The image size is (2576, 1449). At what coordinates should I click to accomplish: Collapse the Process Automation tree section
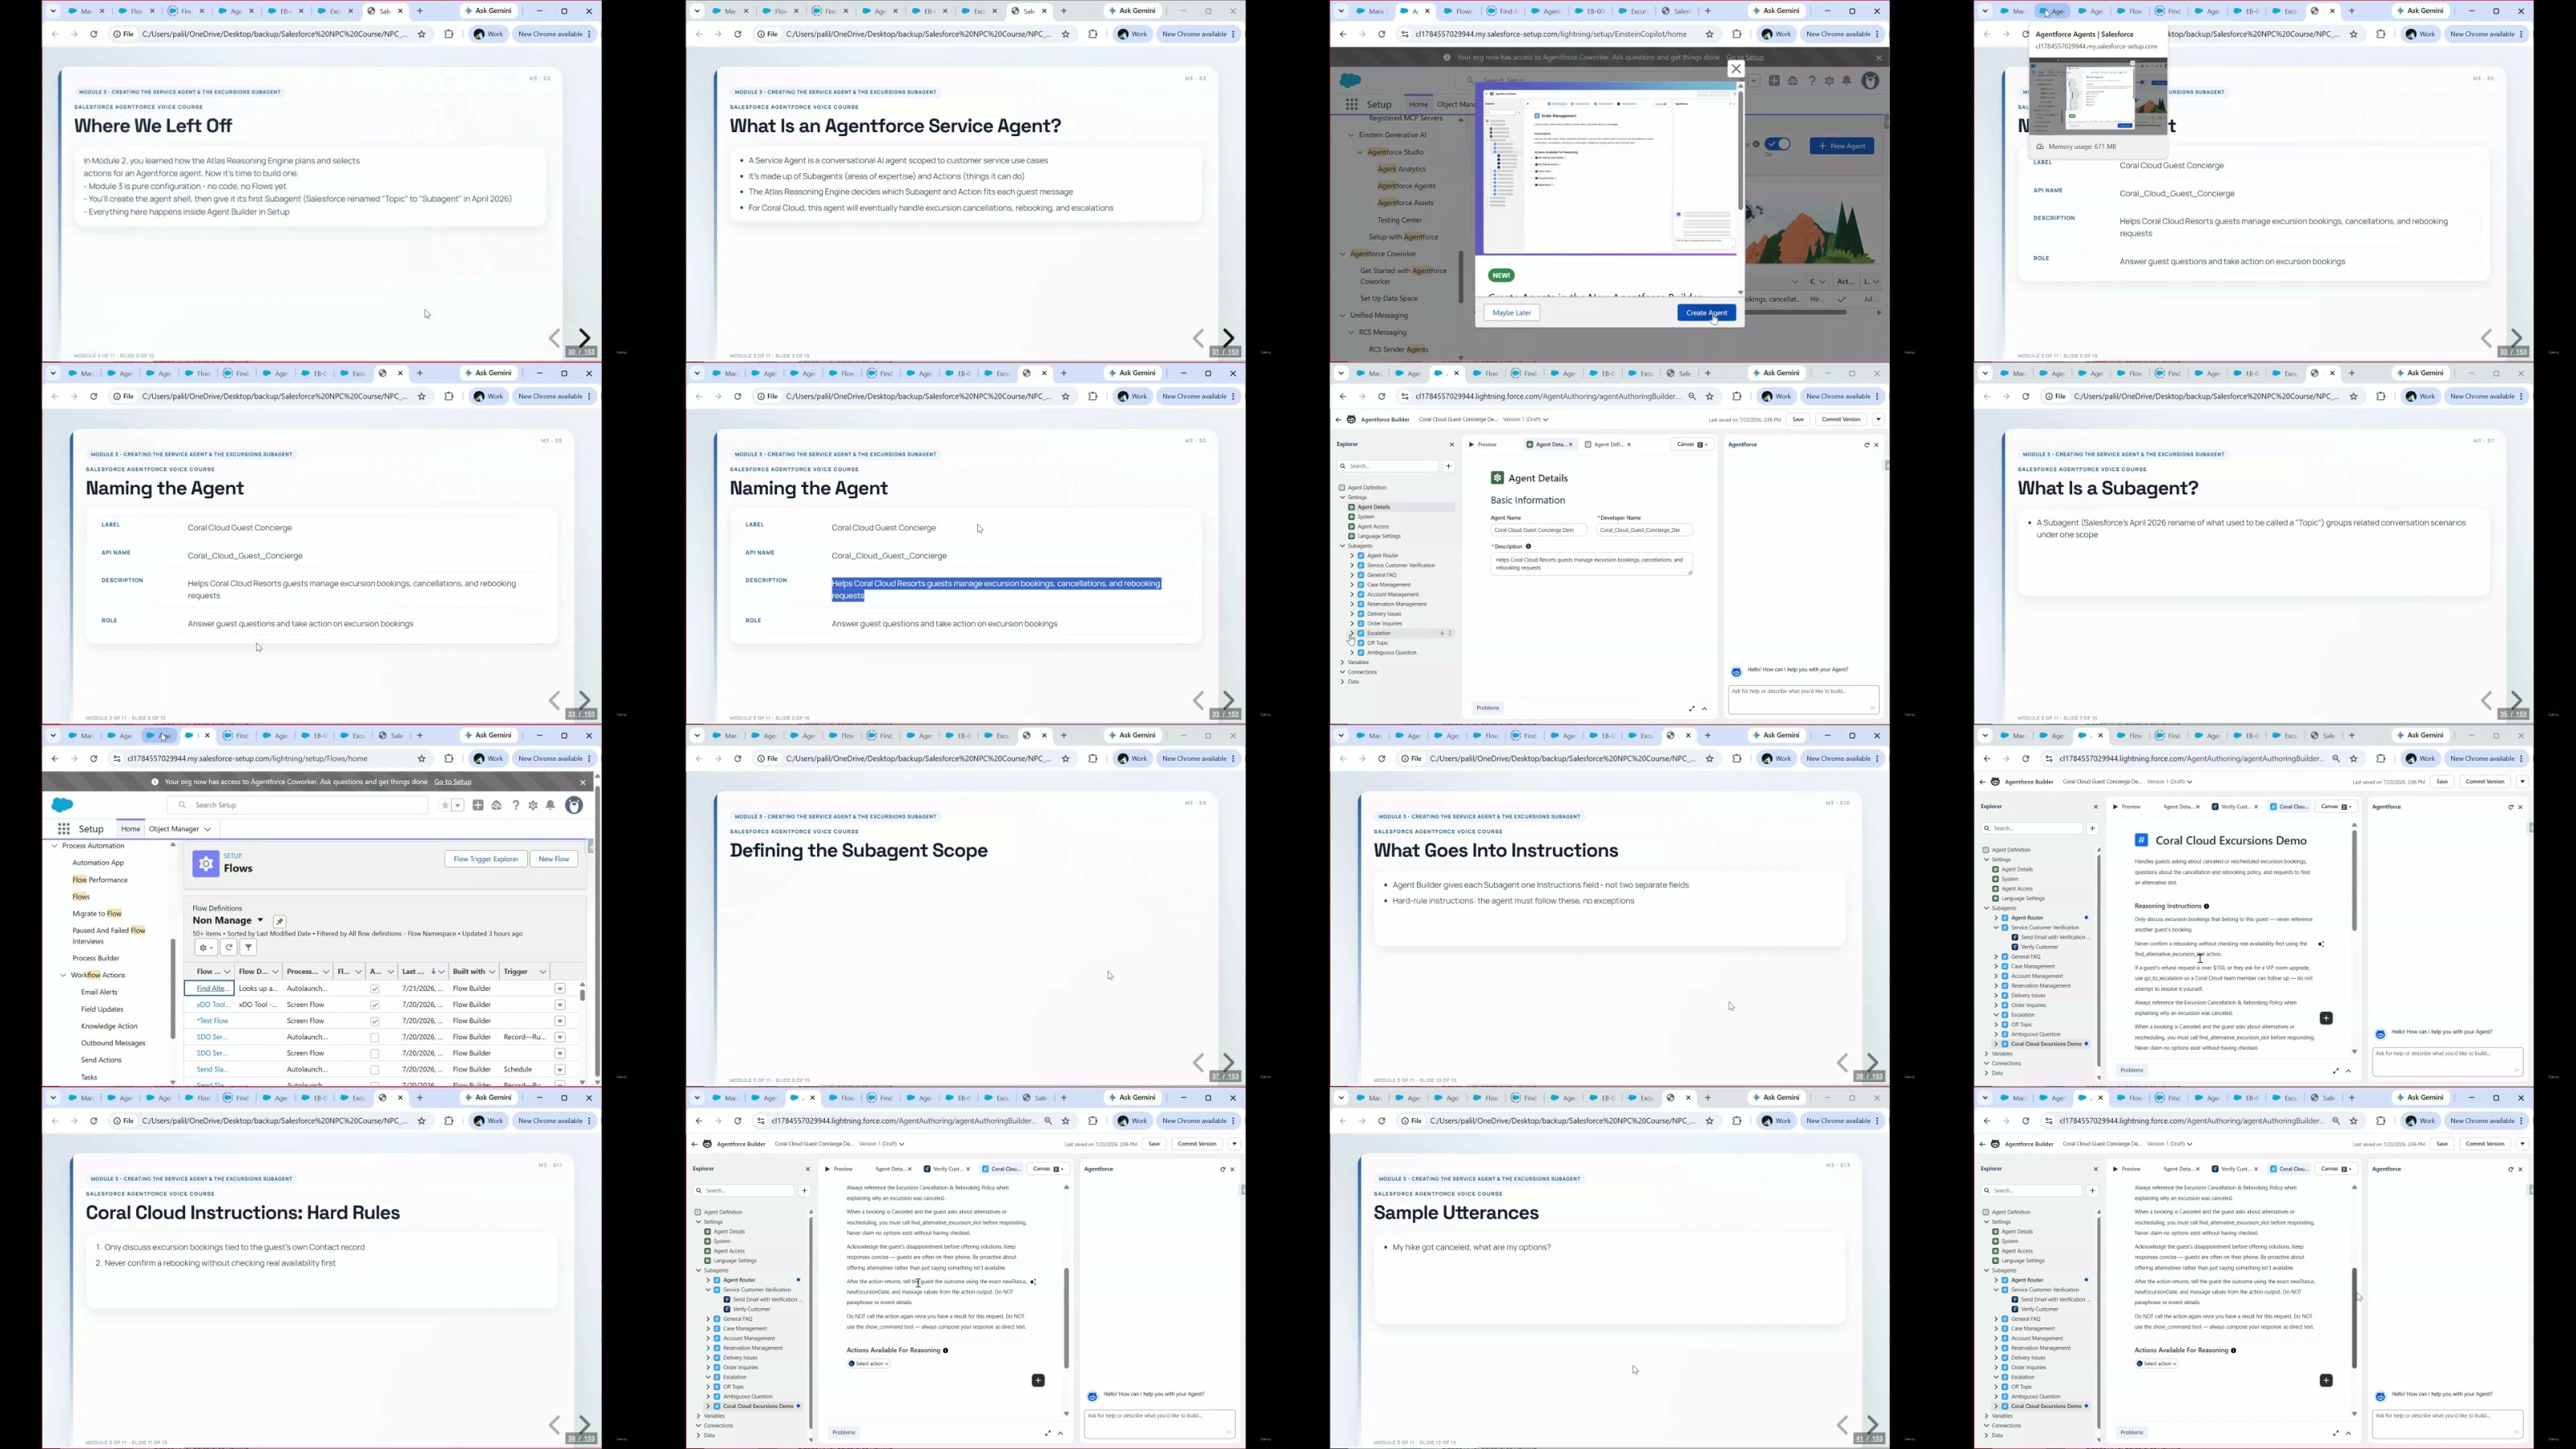pos(55,846)
